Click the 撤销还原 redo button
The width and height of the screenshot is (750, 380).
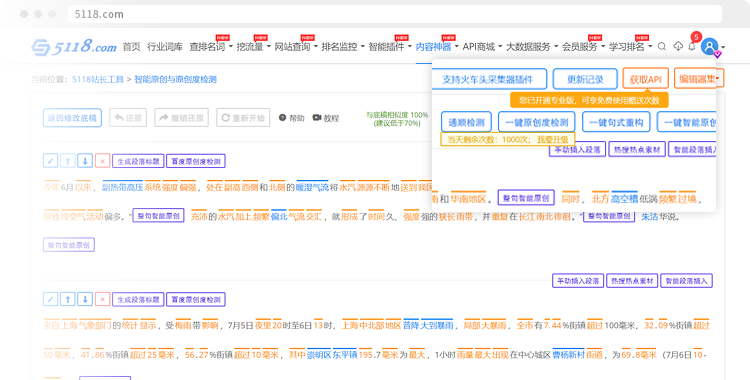click(x=181, y=118)
